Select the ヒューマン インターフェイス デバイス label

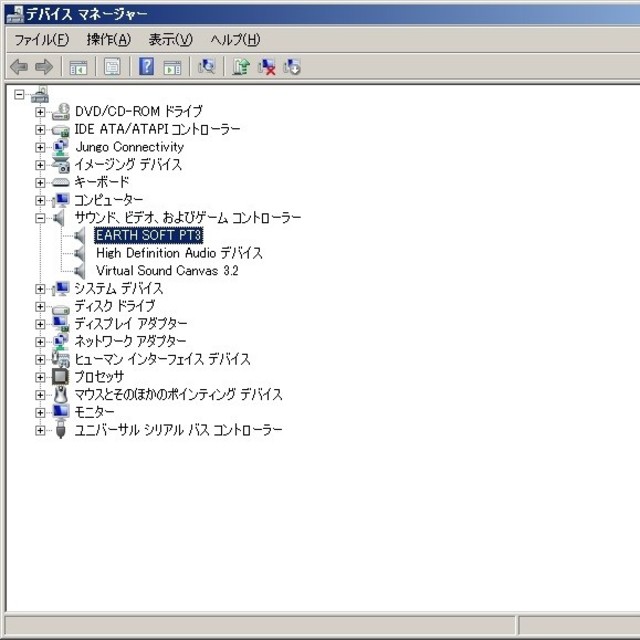(162, 359)
